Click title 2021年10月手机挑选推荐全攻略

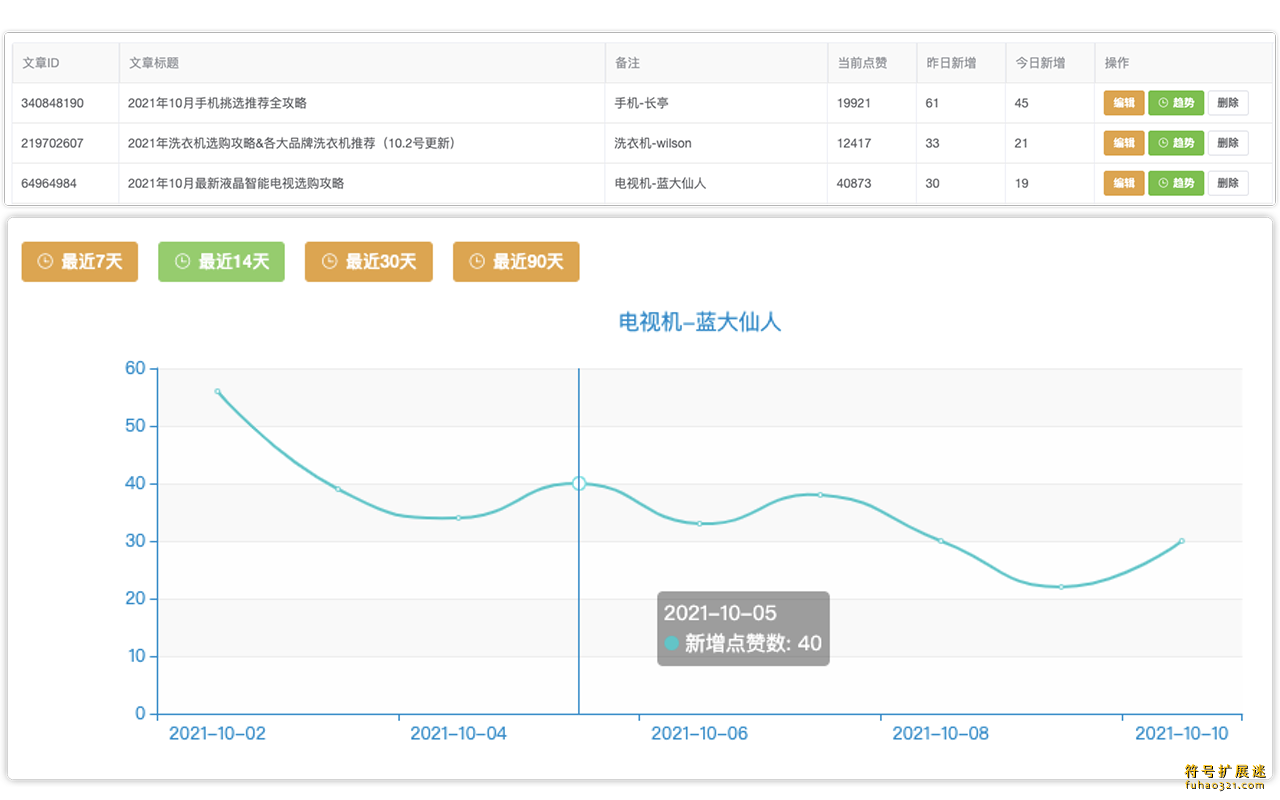point(217,103)
